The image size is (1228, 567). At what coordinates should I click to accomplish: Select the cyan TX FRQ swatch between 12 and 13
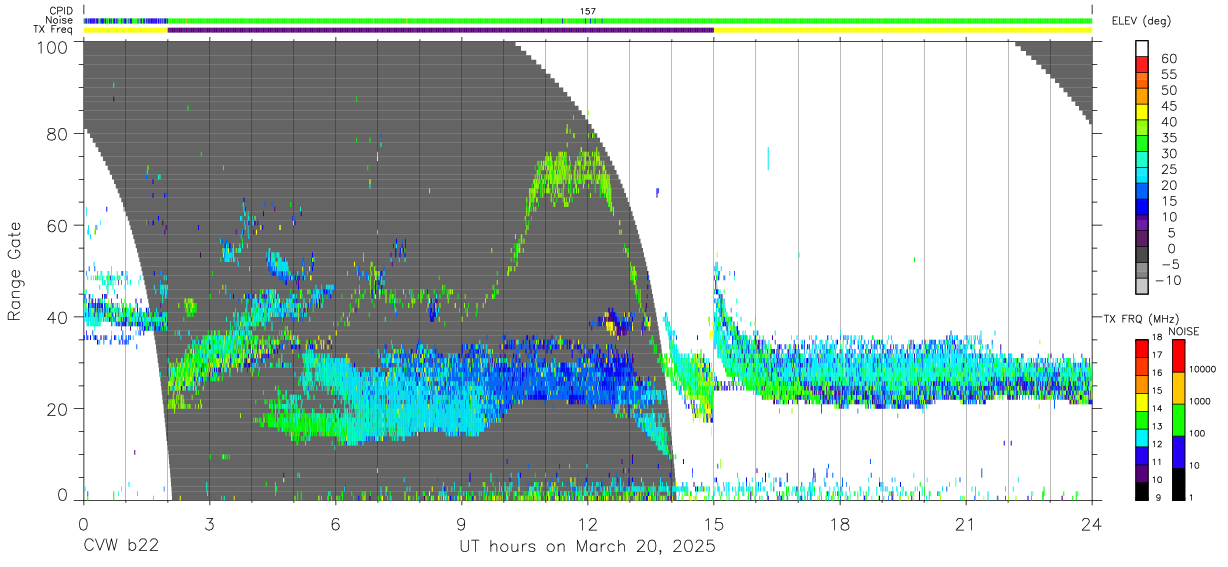1143,436
